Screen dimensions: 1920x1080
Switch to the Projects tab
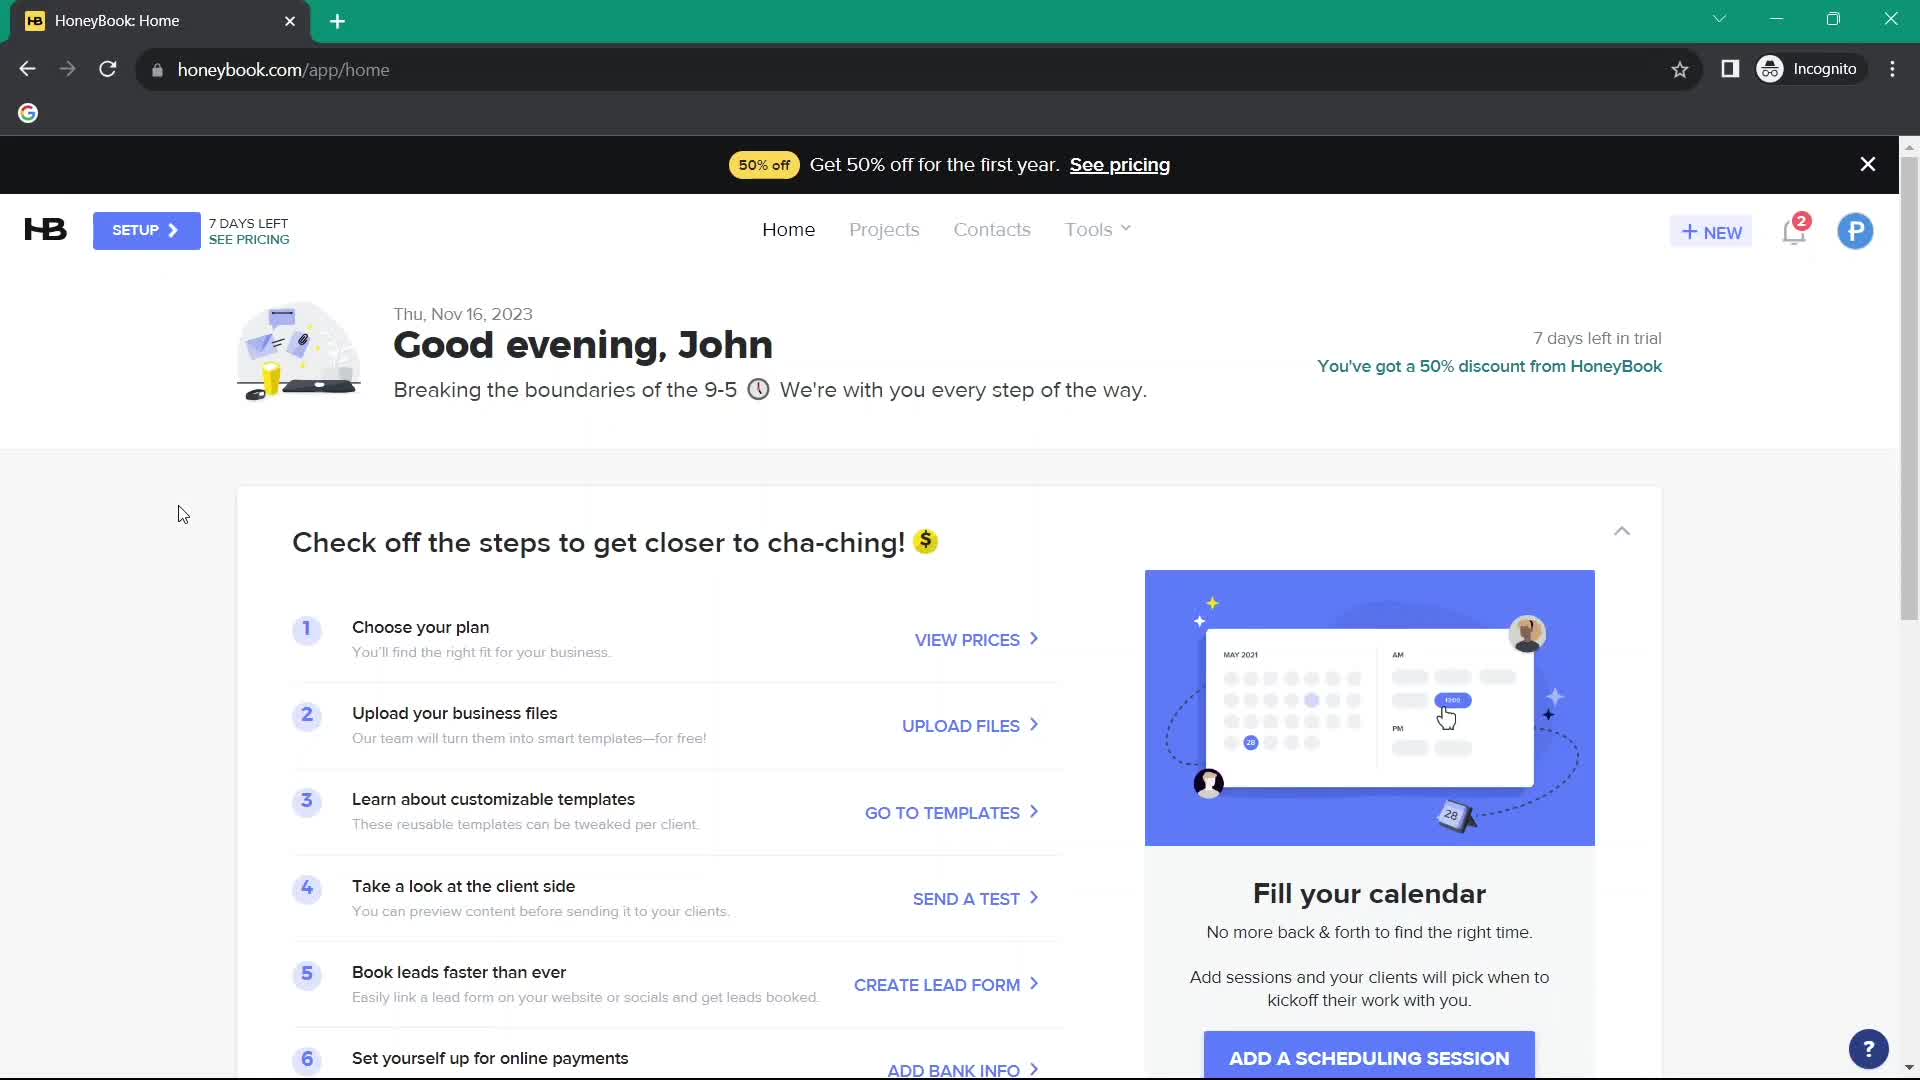point(884,230)
